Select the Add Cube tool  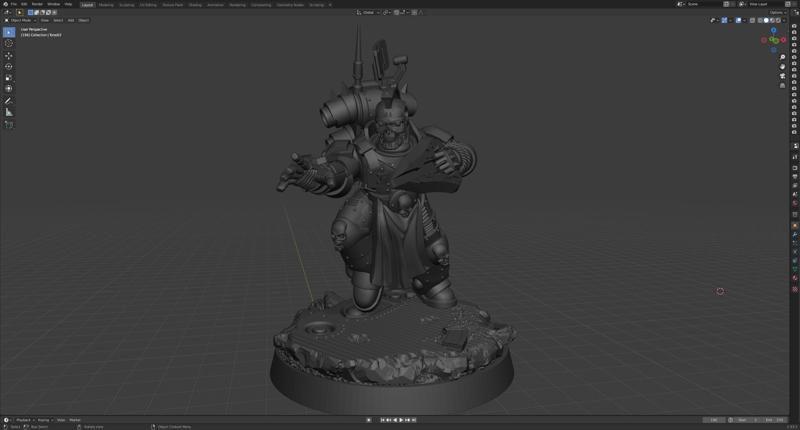coord(9,124)
